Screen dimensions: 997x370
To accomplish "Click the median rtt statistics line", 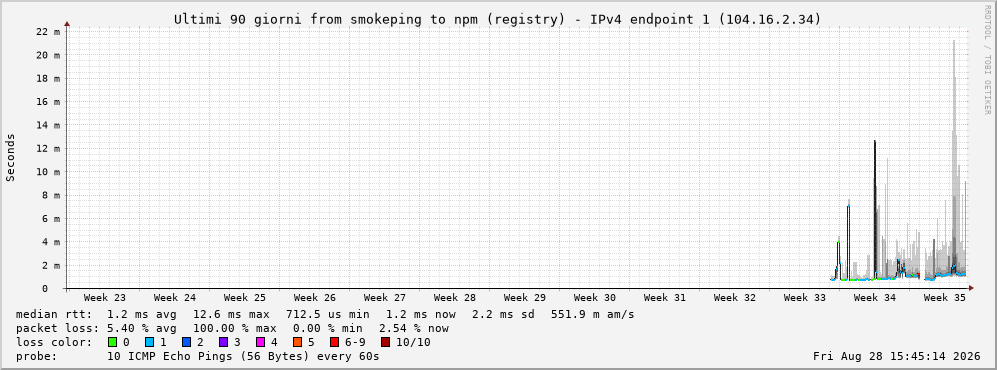I will tap(324, 314).
